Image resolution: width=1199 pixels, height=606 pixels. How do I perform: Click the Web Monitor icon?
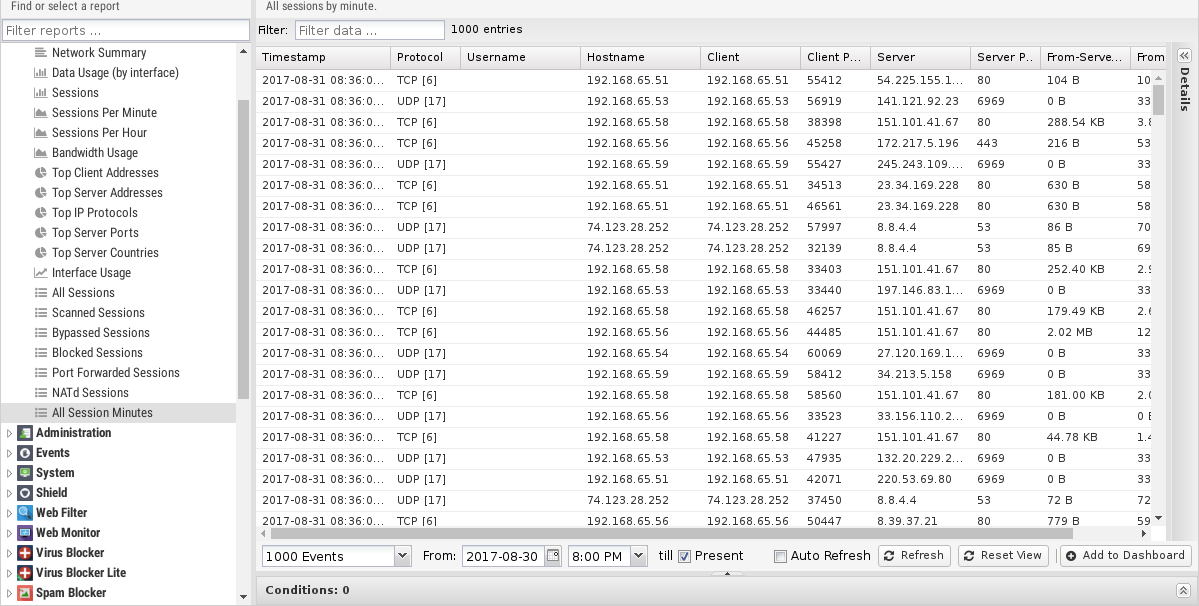26,533
